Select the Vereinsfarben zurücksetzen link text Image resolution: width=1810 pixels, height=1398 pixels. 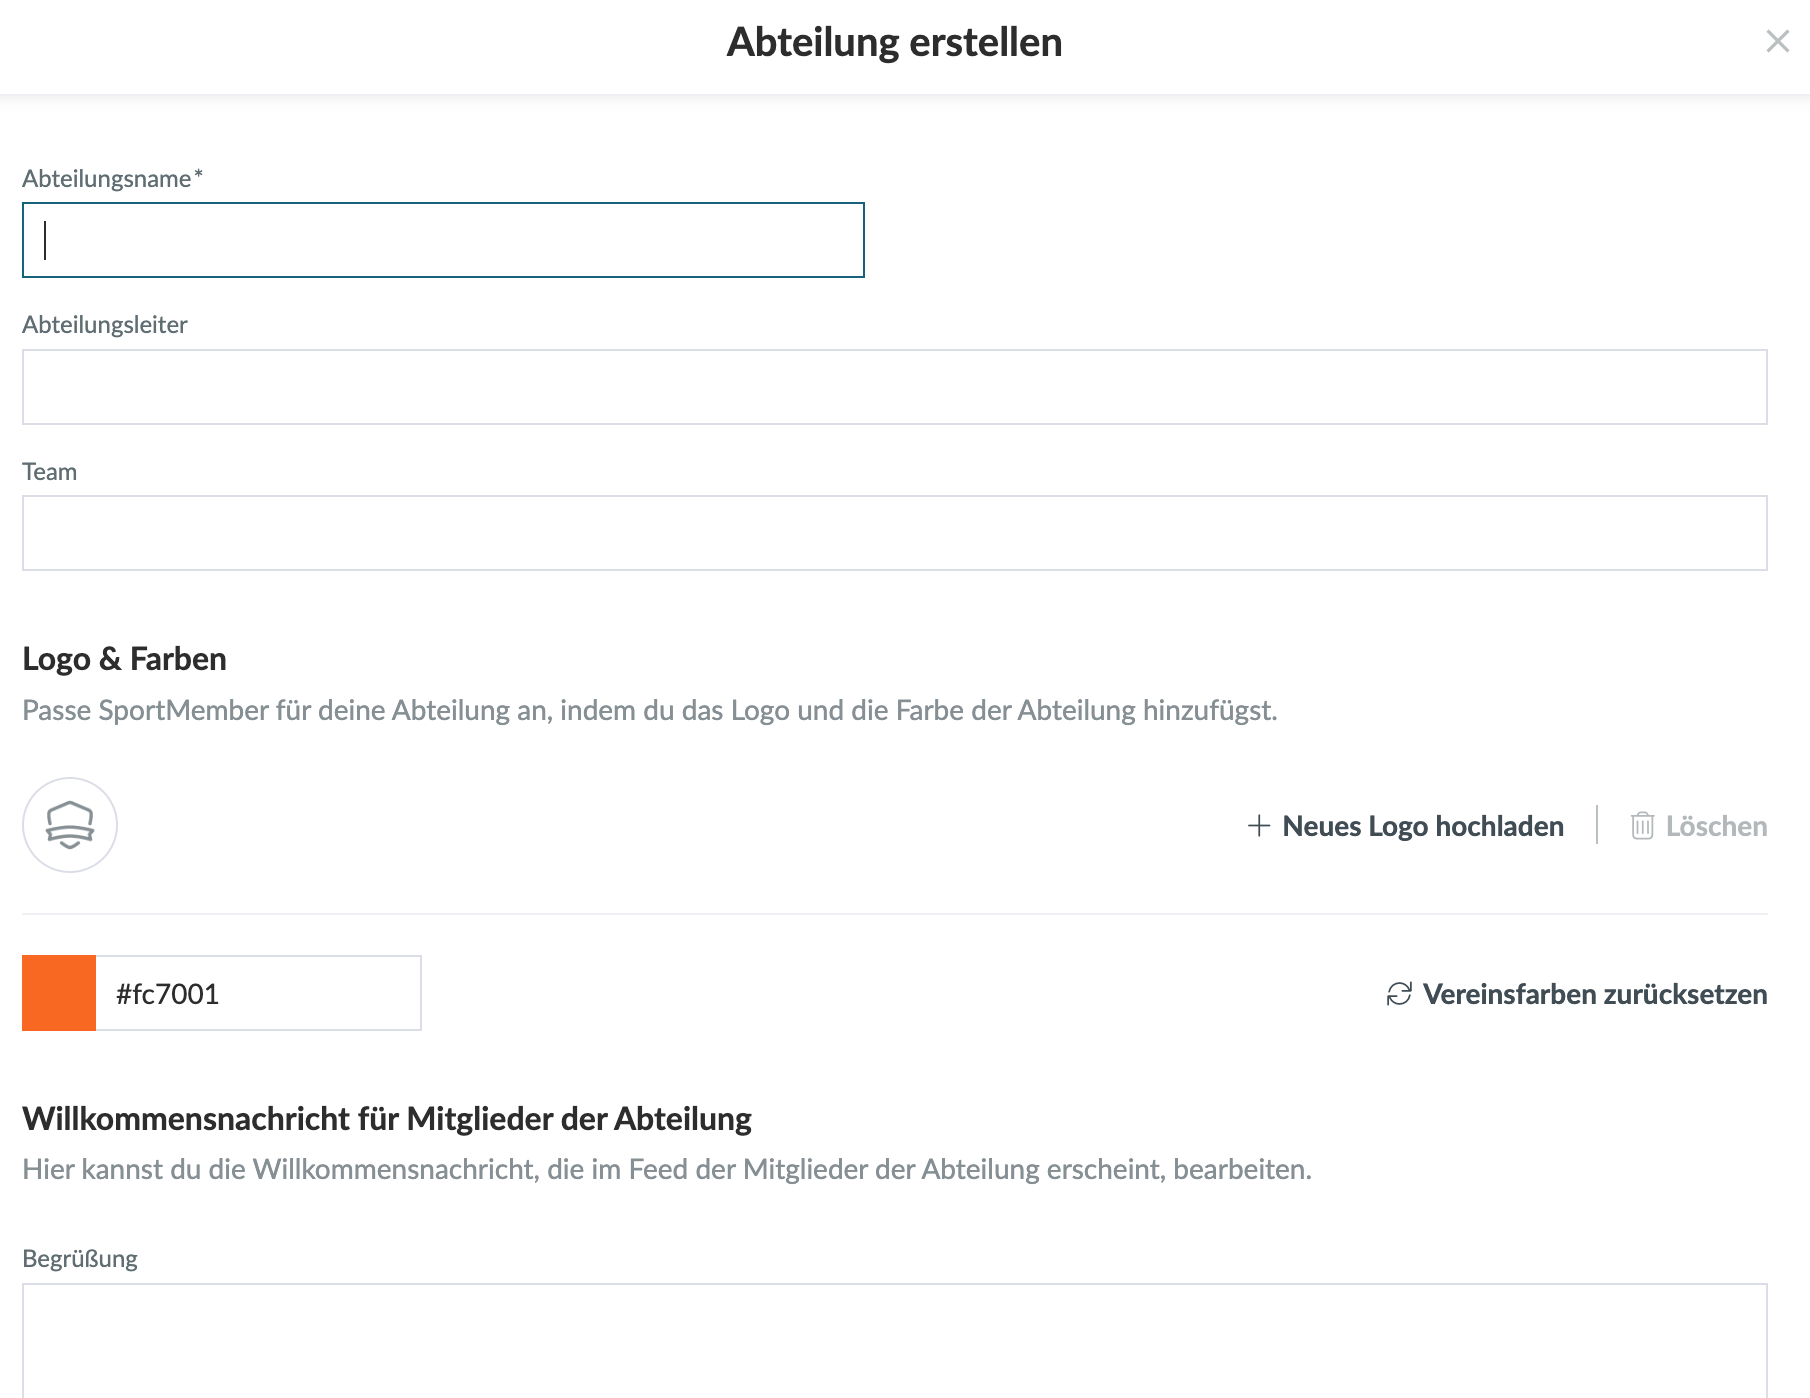pyautogui.click(x=1595, y=994)
